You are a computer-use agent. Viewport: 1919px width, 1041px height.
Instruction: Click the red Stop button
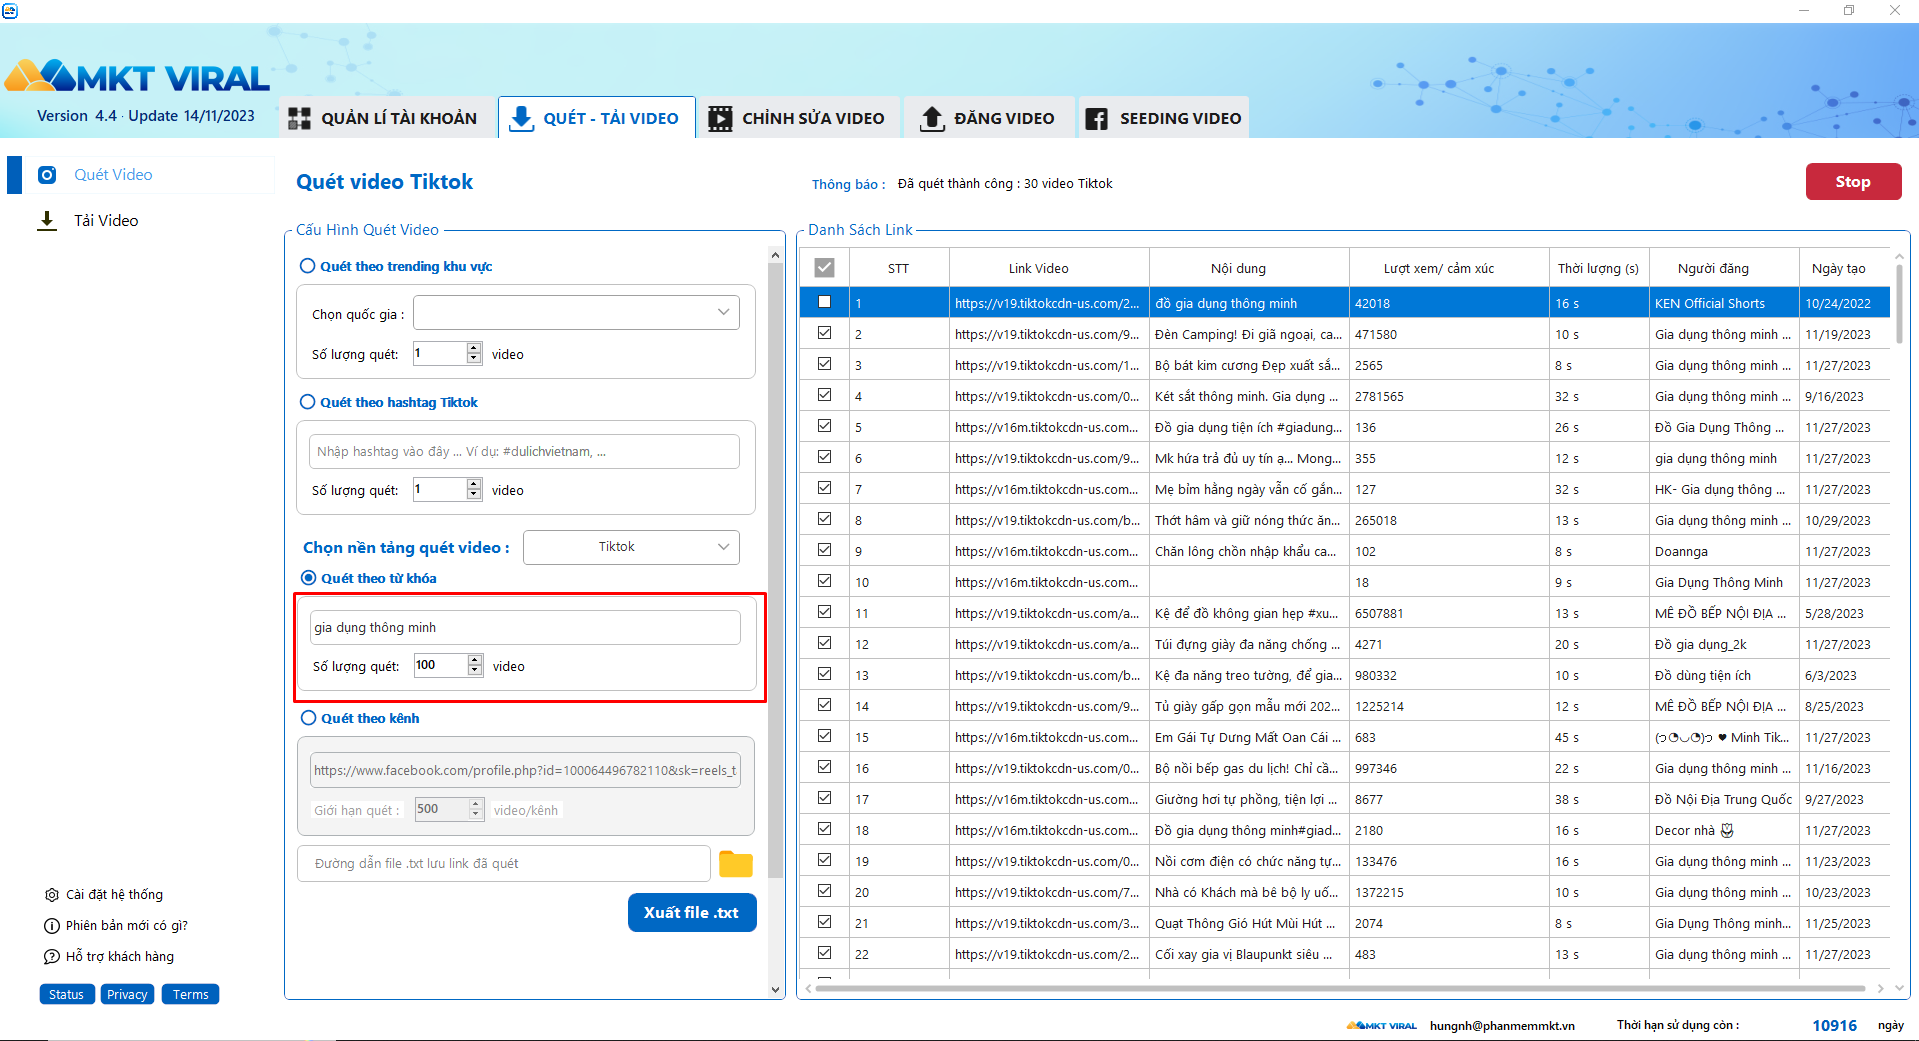click(1853, 182)
